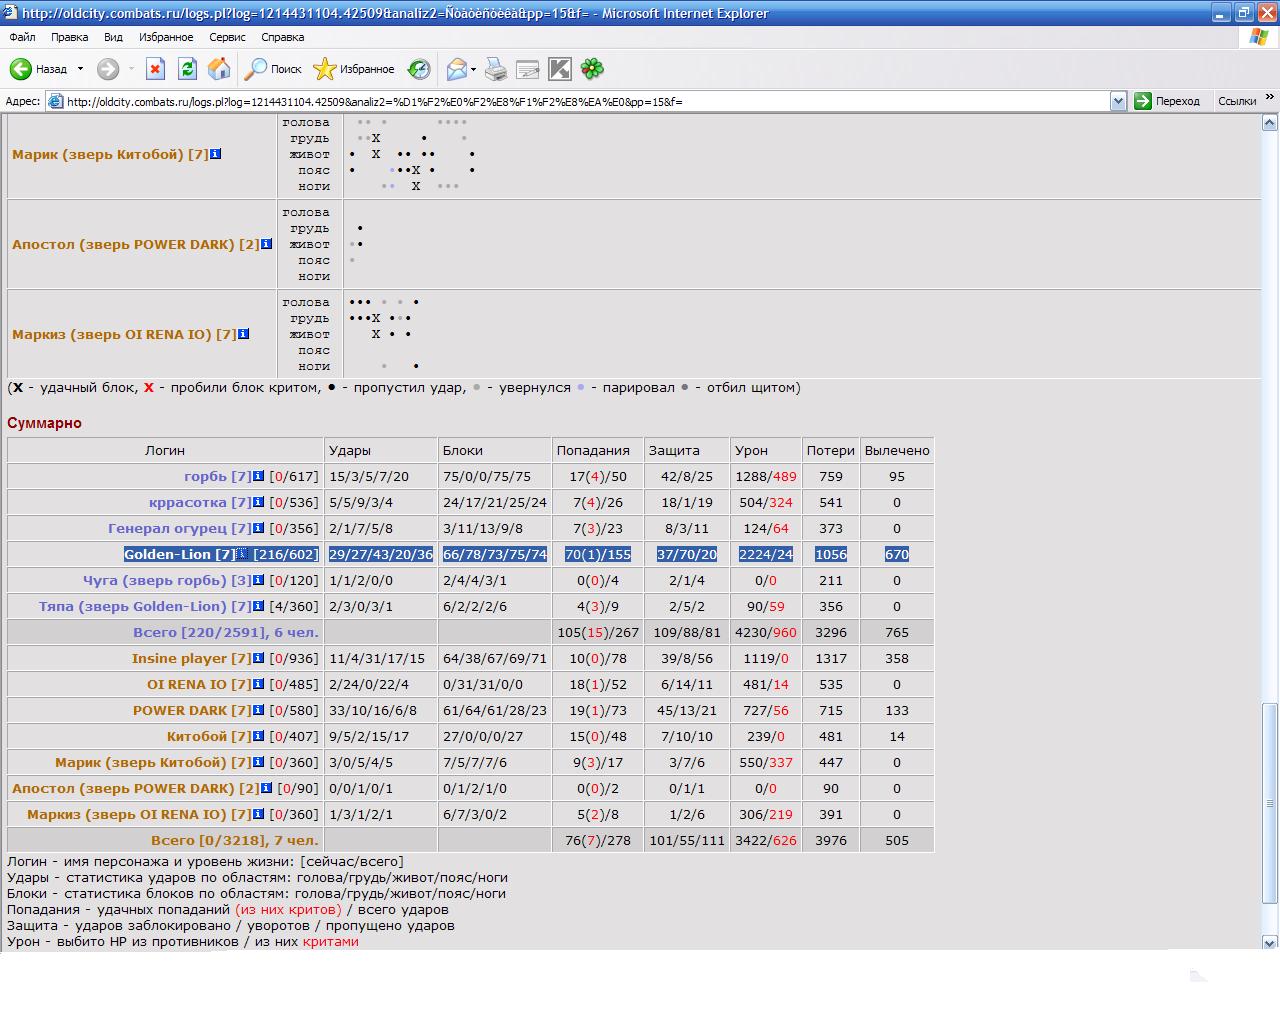Viewport: 1280px width, 1024px height.
Task: Open the History toolbar icon
Action: 419,69
